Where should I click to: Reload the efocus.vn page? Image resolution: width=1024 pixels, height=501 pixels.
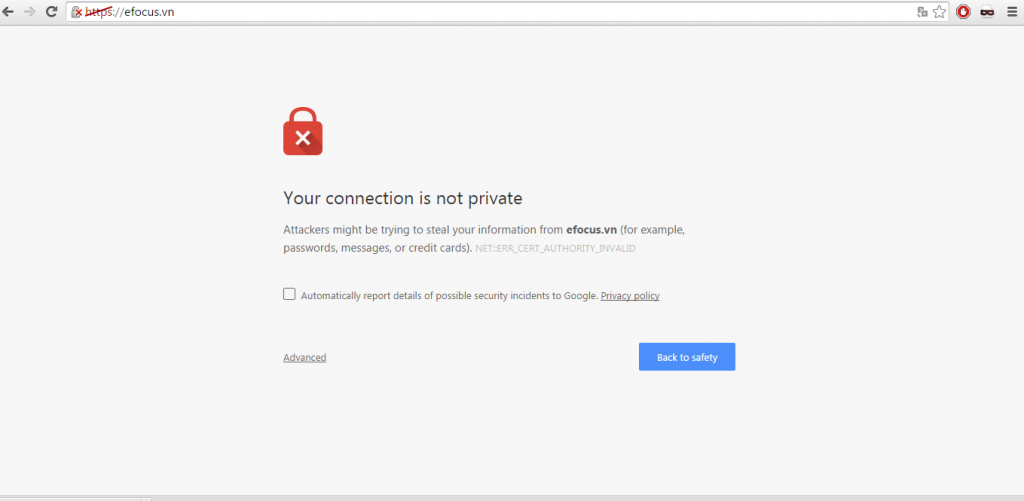click(x=52, y=12)
